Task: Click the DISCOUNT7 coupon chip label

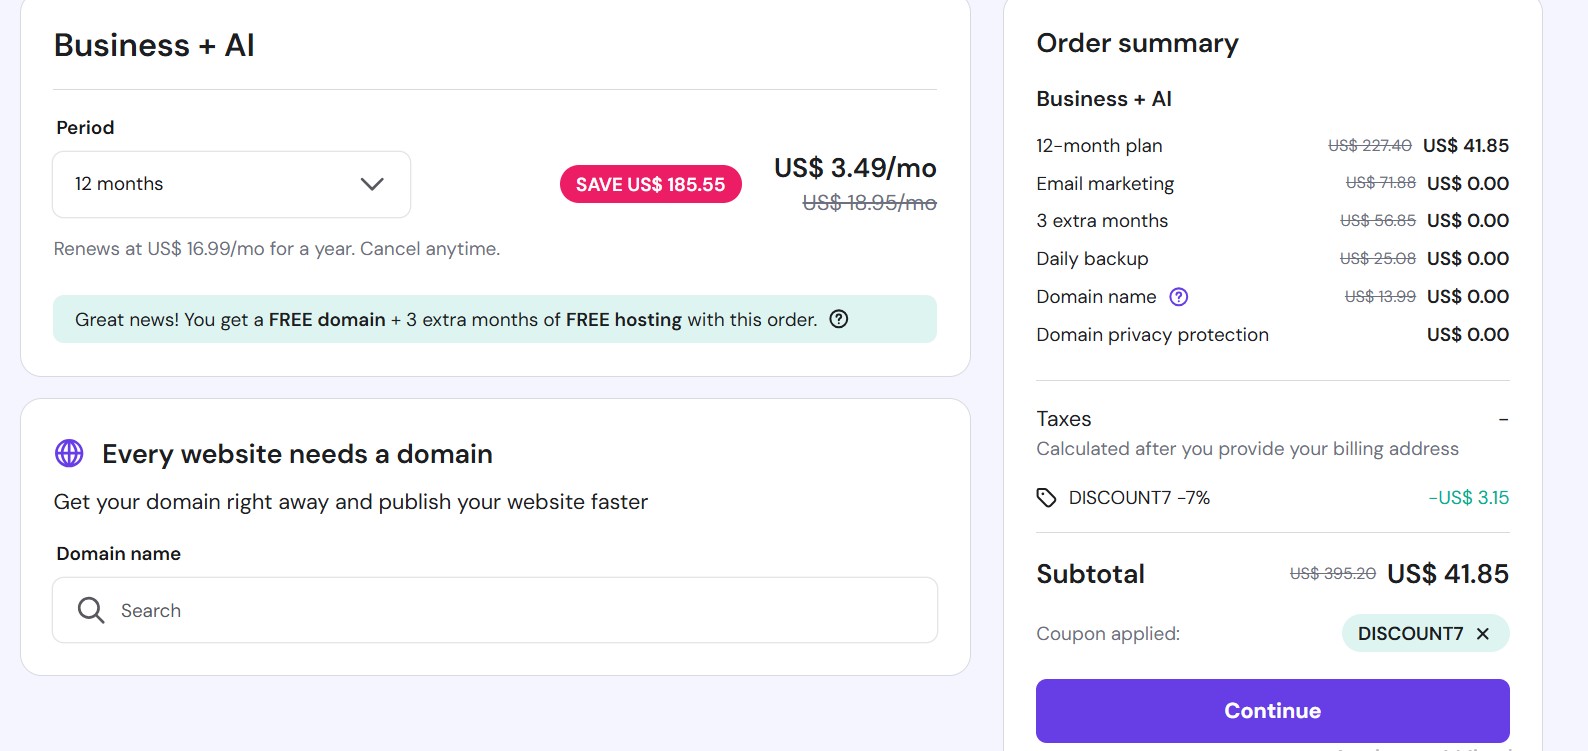Action: (x=1410, y=634)
